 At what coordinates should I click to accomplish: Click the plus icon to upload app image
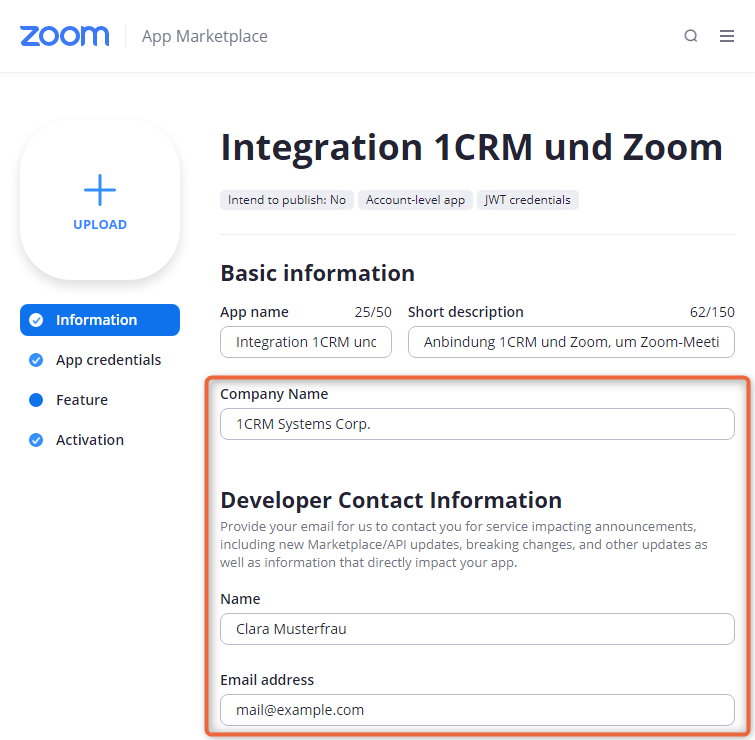point(100,190)
